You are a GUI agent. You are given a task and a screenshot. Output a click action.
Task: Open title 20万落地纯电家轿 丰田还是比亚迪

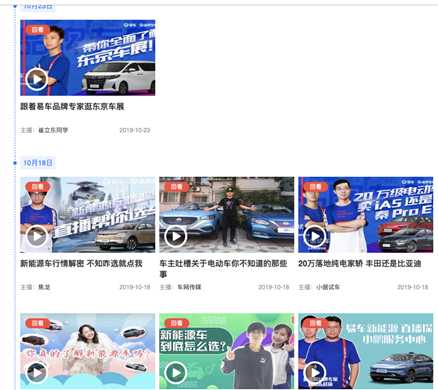360,263
